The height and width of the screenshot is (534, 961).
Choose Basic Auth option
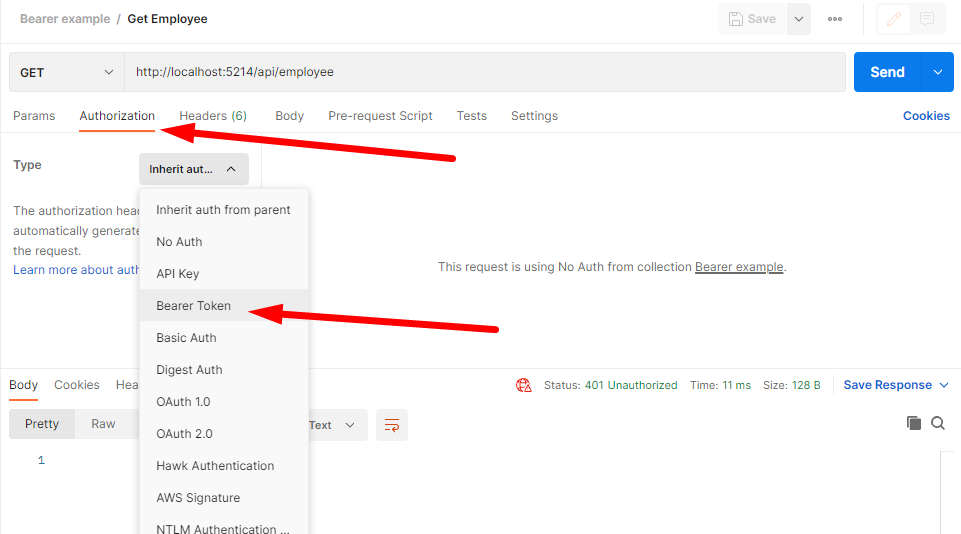186,338
